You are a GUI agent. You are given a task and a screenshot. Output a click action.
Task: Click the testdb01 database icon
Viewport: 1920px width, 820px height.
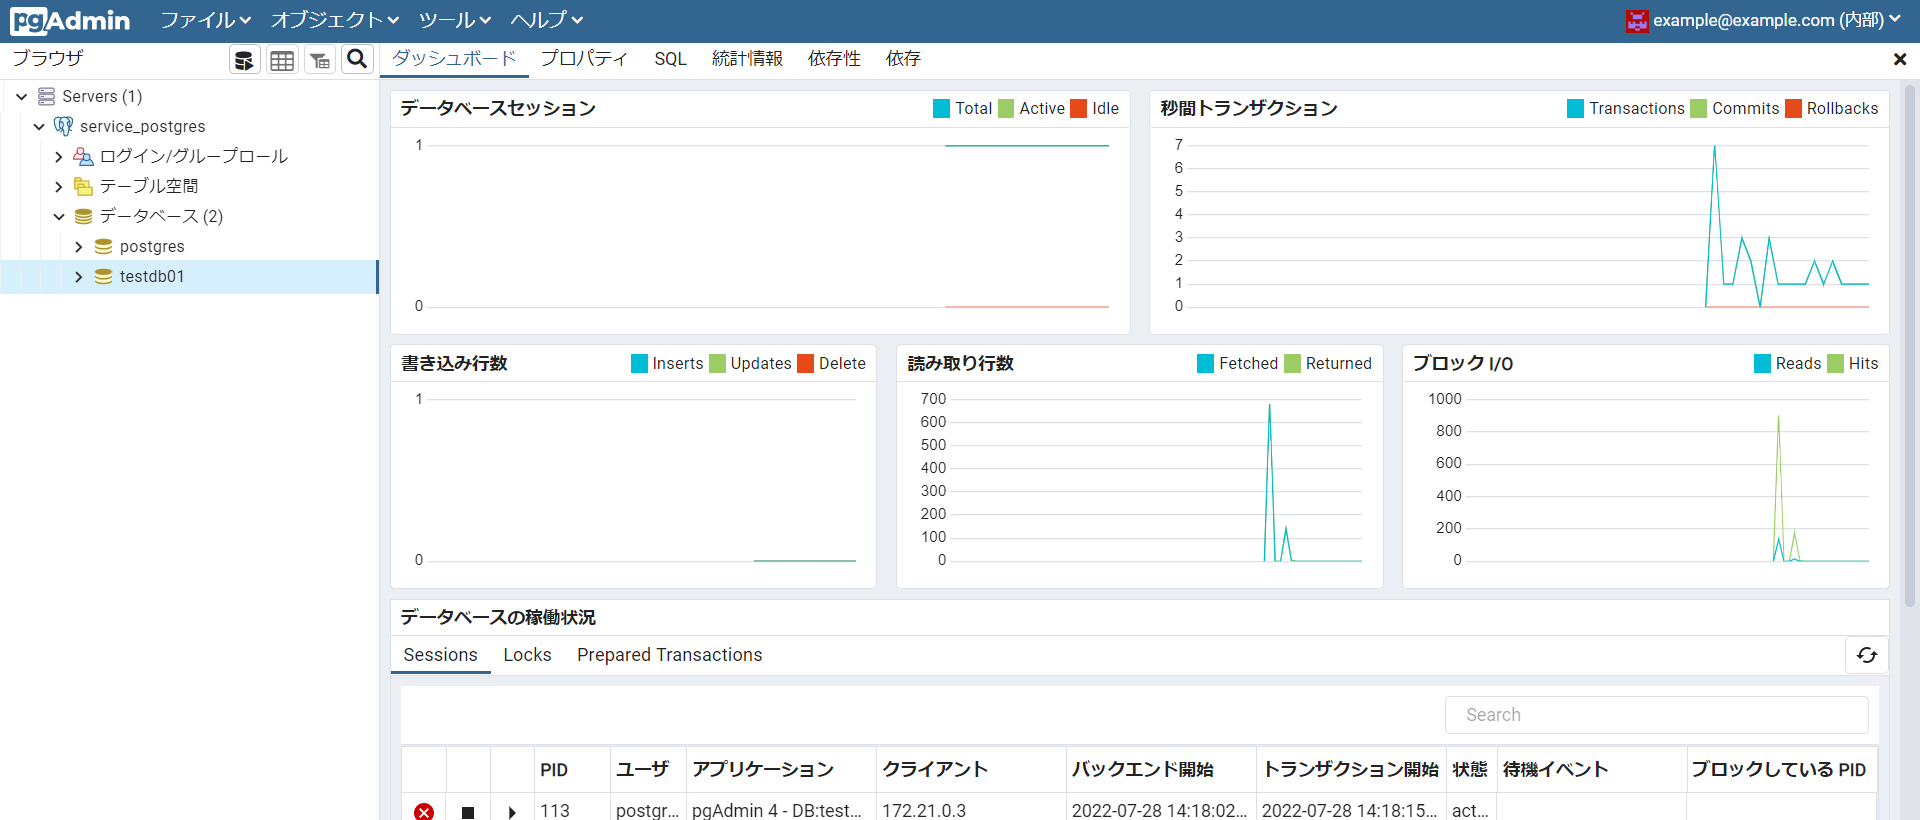coord(103,276)
